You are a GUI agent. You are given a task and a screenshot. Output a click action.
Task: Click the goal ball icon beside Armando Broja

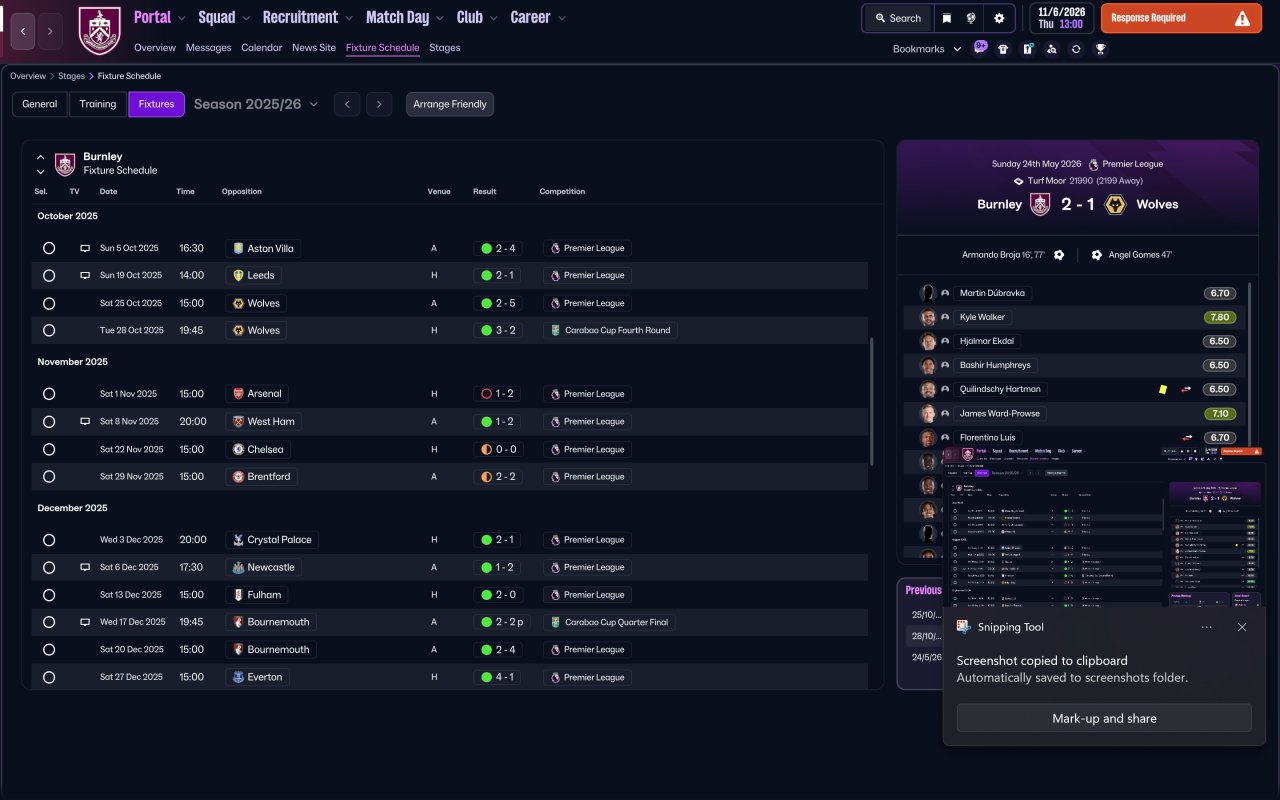point(1059,255)
